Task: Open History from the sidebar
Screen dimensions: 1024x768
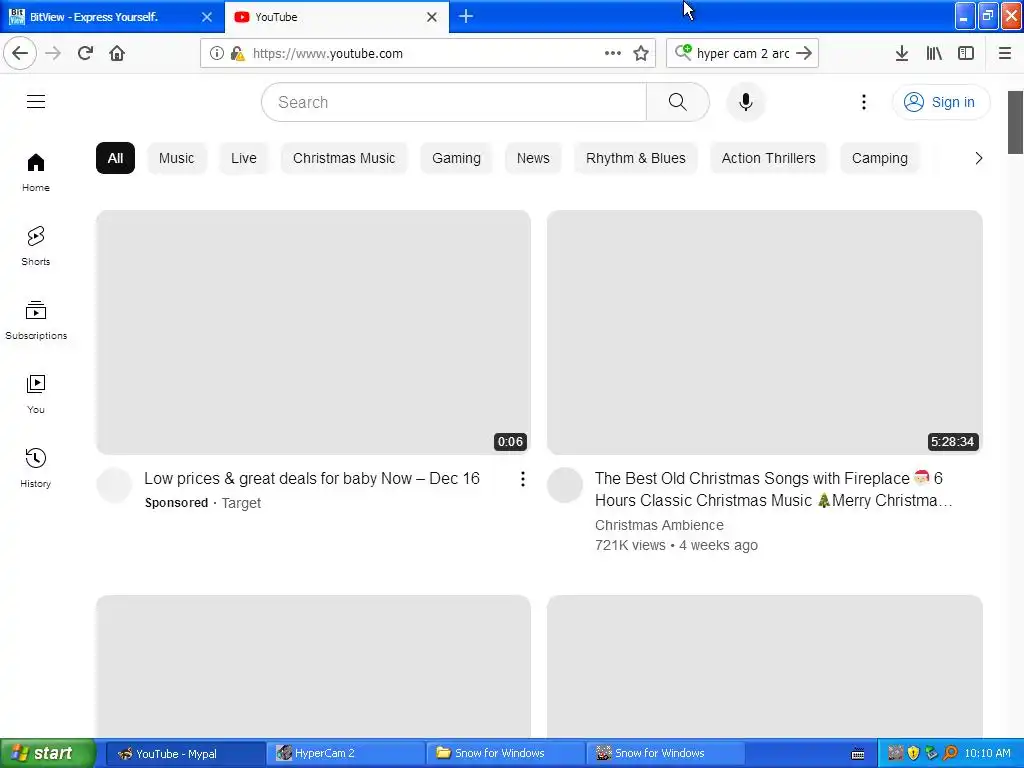Action: [36, 468]
